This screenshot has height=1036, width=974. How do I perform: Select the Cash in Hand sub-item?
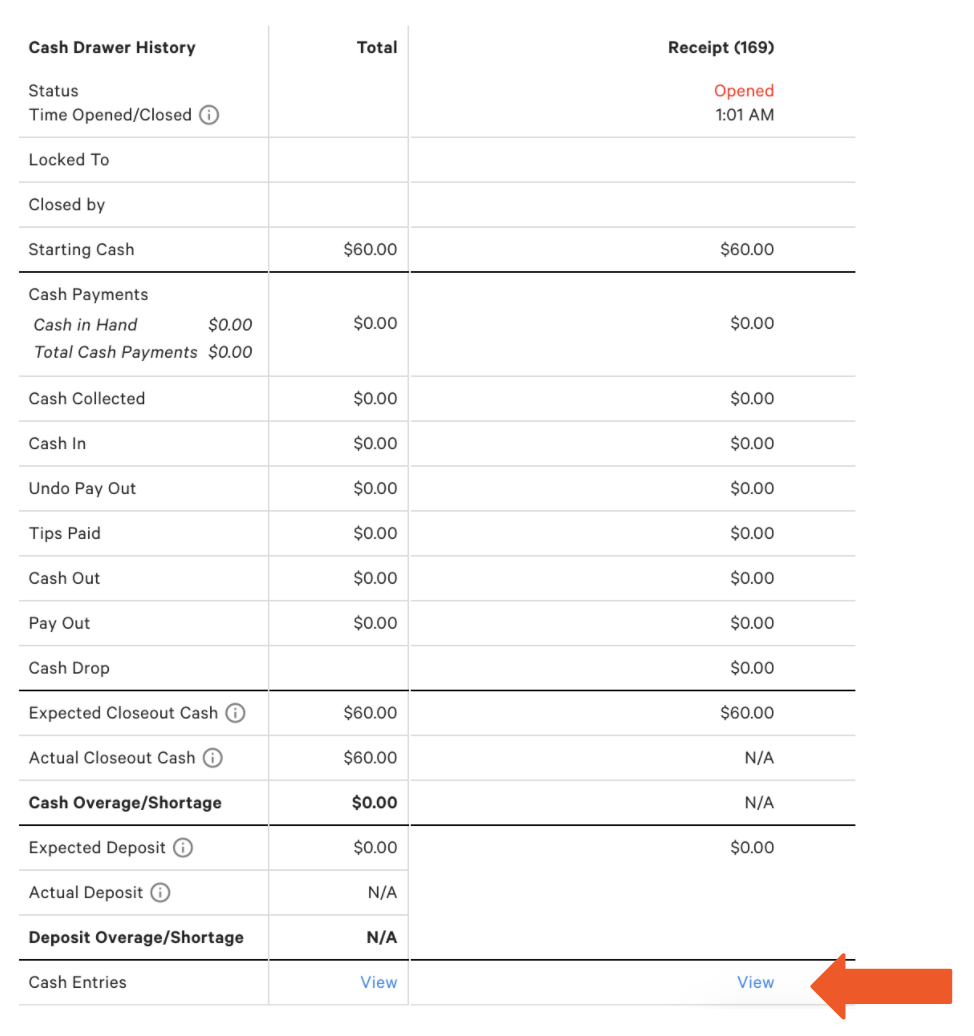(x=85, y=324)
